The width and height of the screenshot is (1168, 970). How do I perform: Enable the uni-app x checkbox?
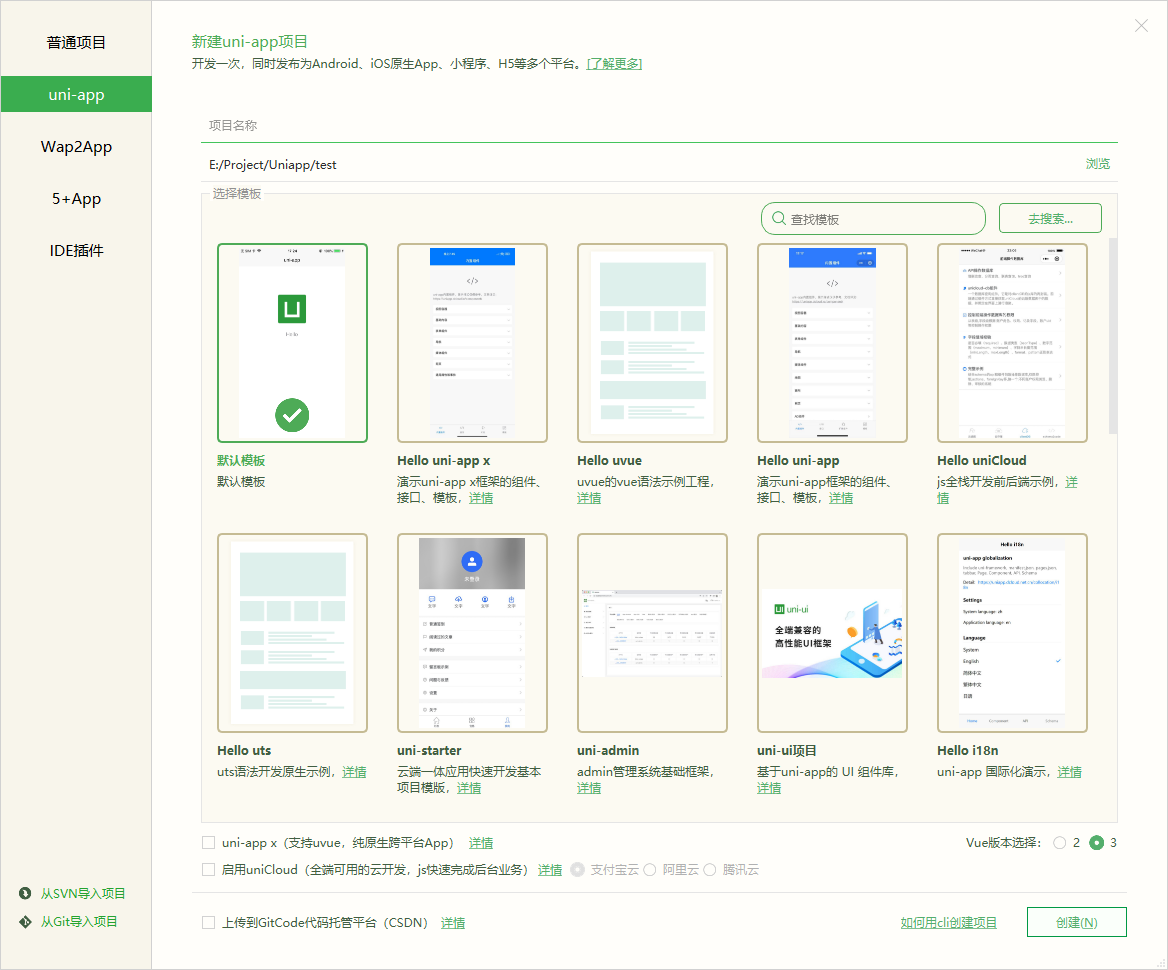tap(208, 842)
